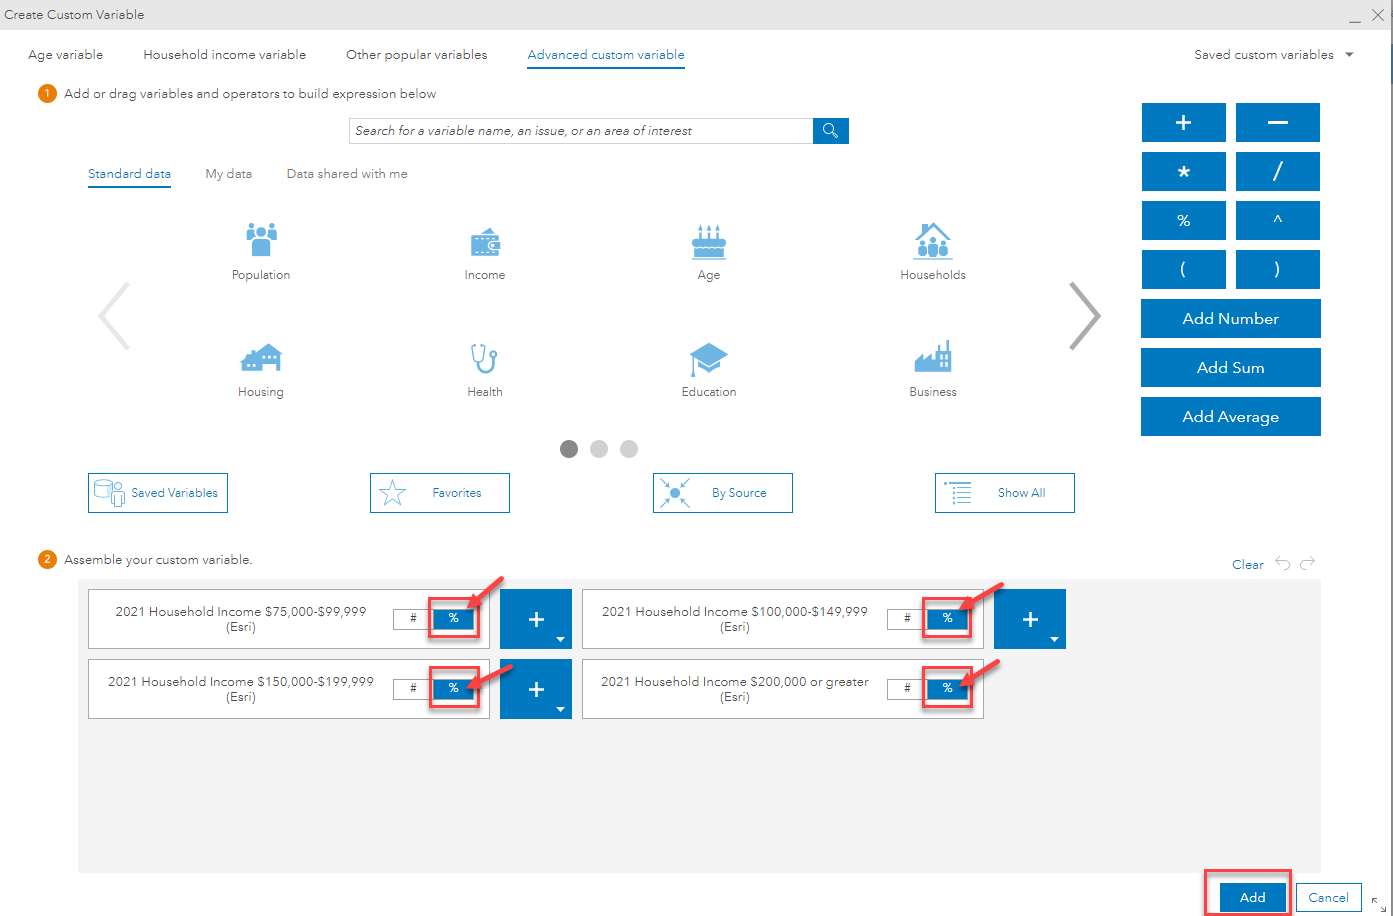
Task: Show the next page of data categories
Action: coord(1085,315)
